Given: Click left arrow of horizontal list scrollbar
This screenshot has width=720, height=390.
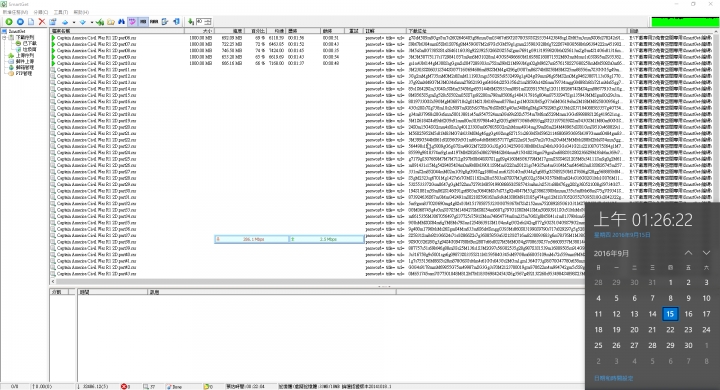Looking at the screenshot, I should pyautogui.click(x=53, y=281).
